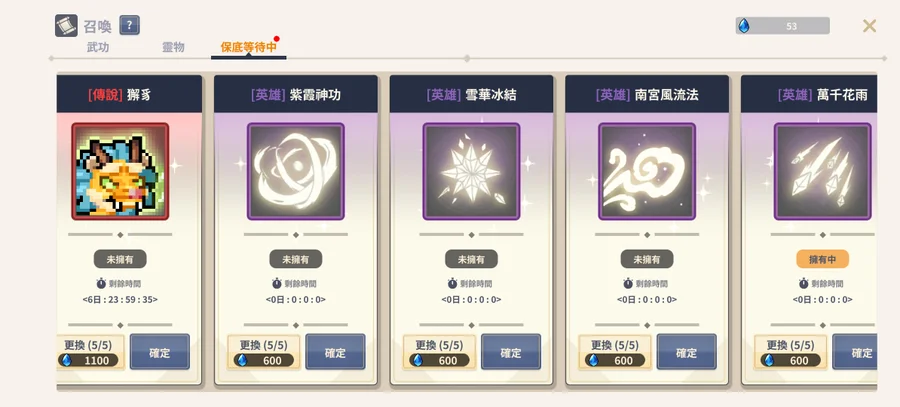This screenshot has width=900, height=407.
Task: Click the 雪華冰結 ice crystal skill icon
Action: [x=471, y=171]
